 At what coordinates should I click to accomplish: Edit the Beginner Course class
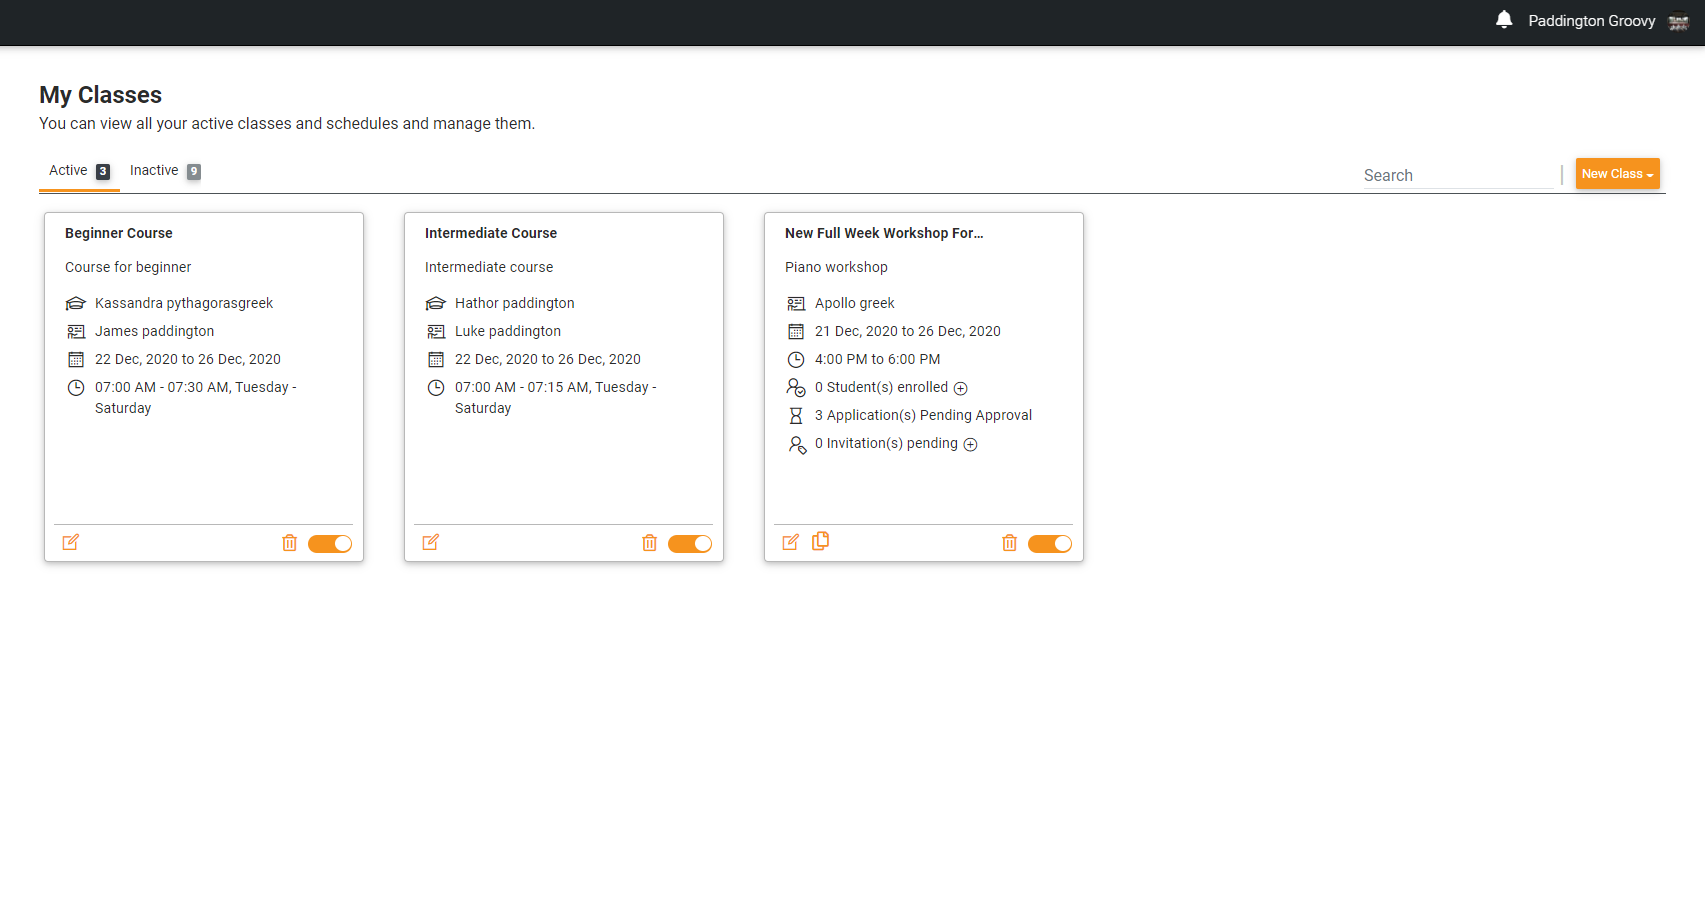tap(71, 542)
